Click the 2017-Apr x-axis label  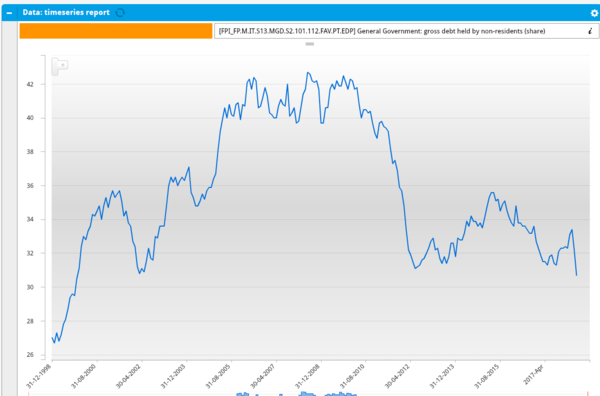click(533, 374)
